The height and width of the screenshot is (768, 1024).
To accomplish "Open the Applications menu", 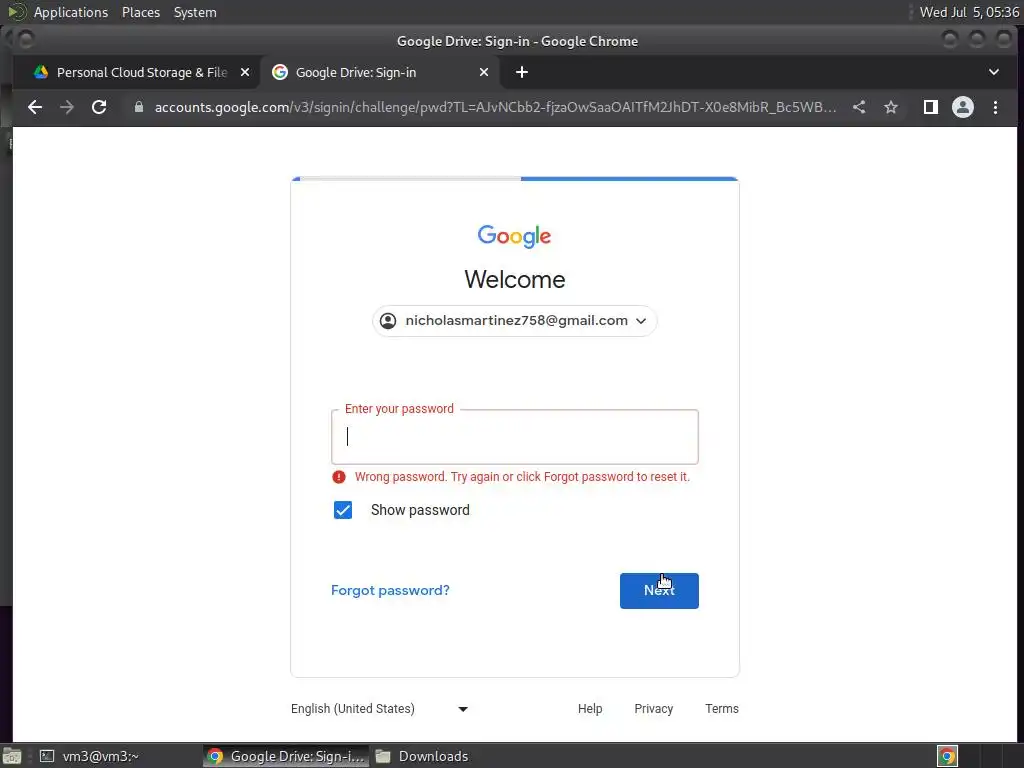I will [71, 12].
